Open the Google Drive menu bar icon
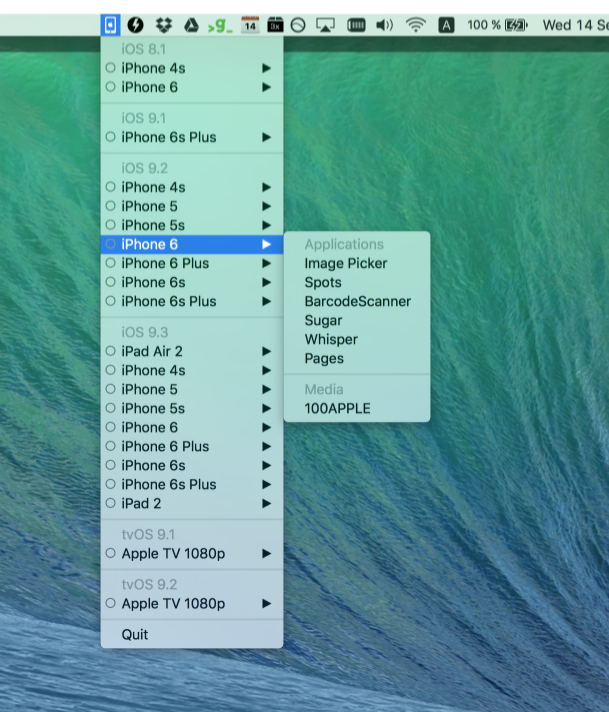The image size is (609, 712). tap(191, 25)
